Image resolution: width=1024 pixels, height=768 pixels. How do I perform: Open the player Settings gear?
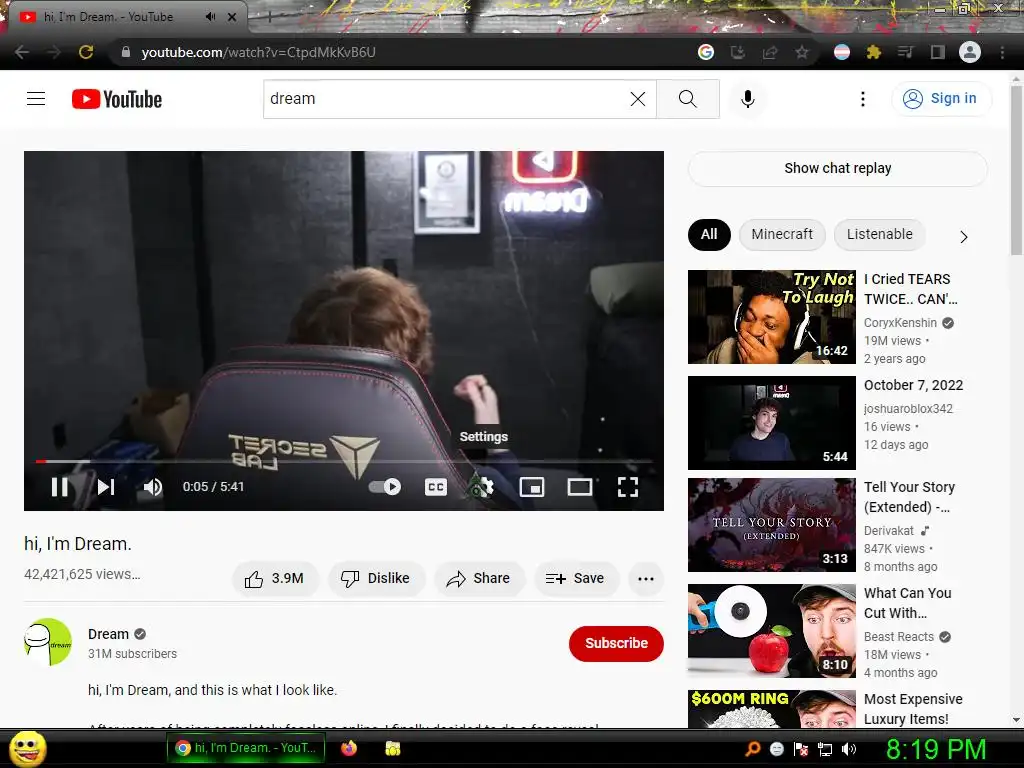pos(483,487)
